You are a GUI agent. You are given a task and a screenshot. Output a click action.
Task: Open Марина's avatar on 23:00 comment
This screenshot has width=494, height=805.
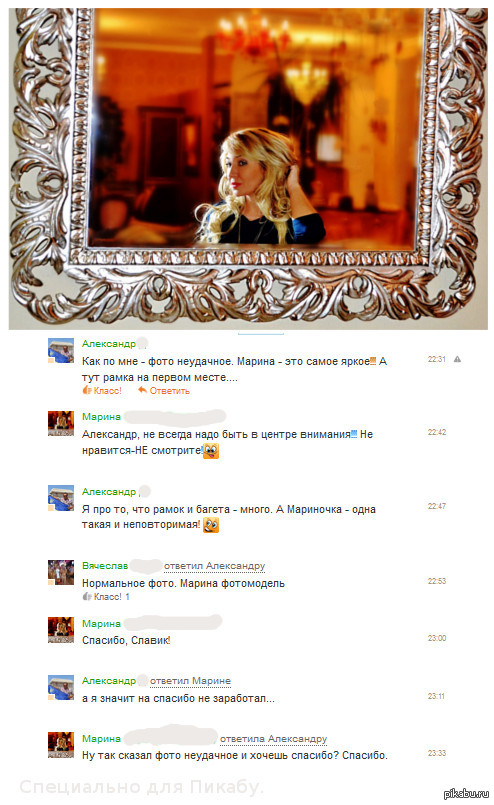point(61,629)
